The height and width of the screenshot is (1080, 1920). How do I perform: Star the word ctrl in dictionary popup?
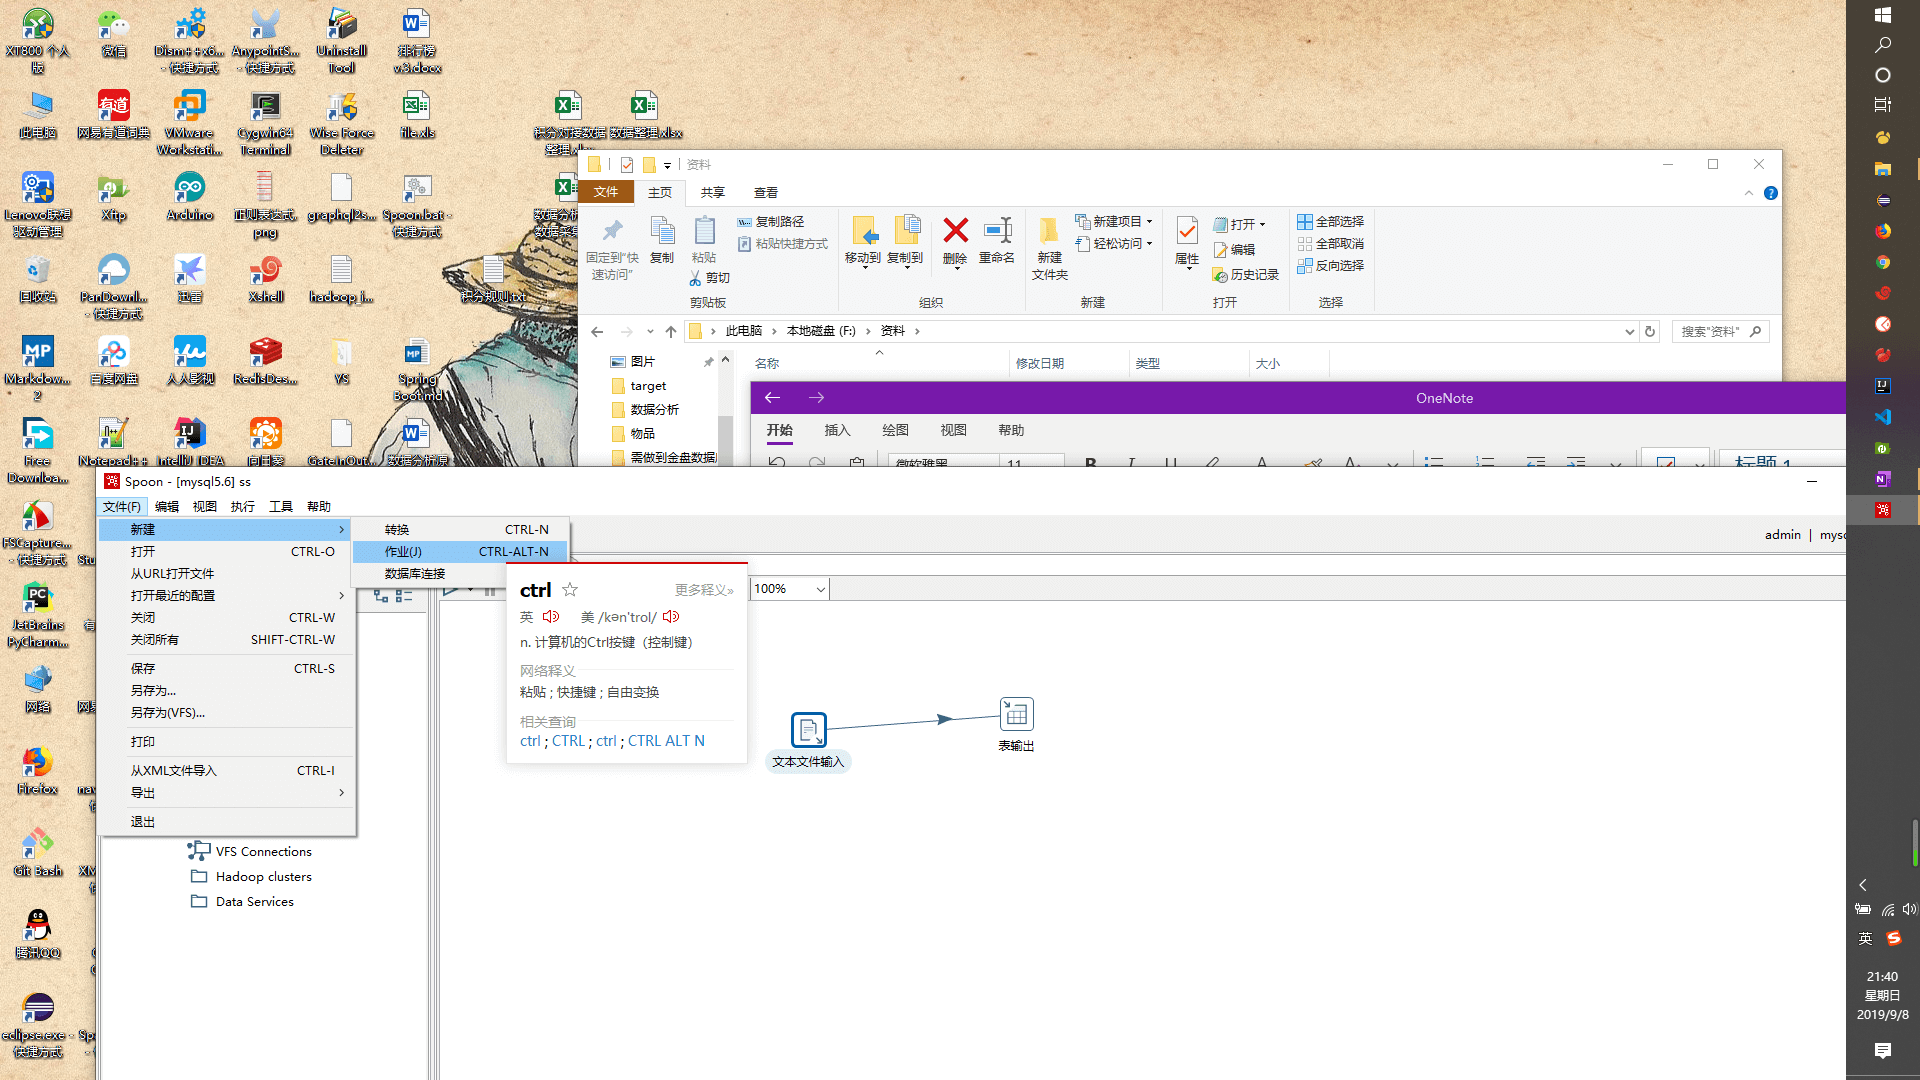tap(570, 590)
